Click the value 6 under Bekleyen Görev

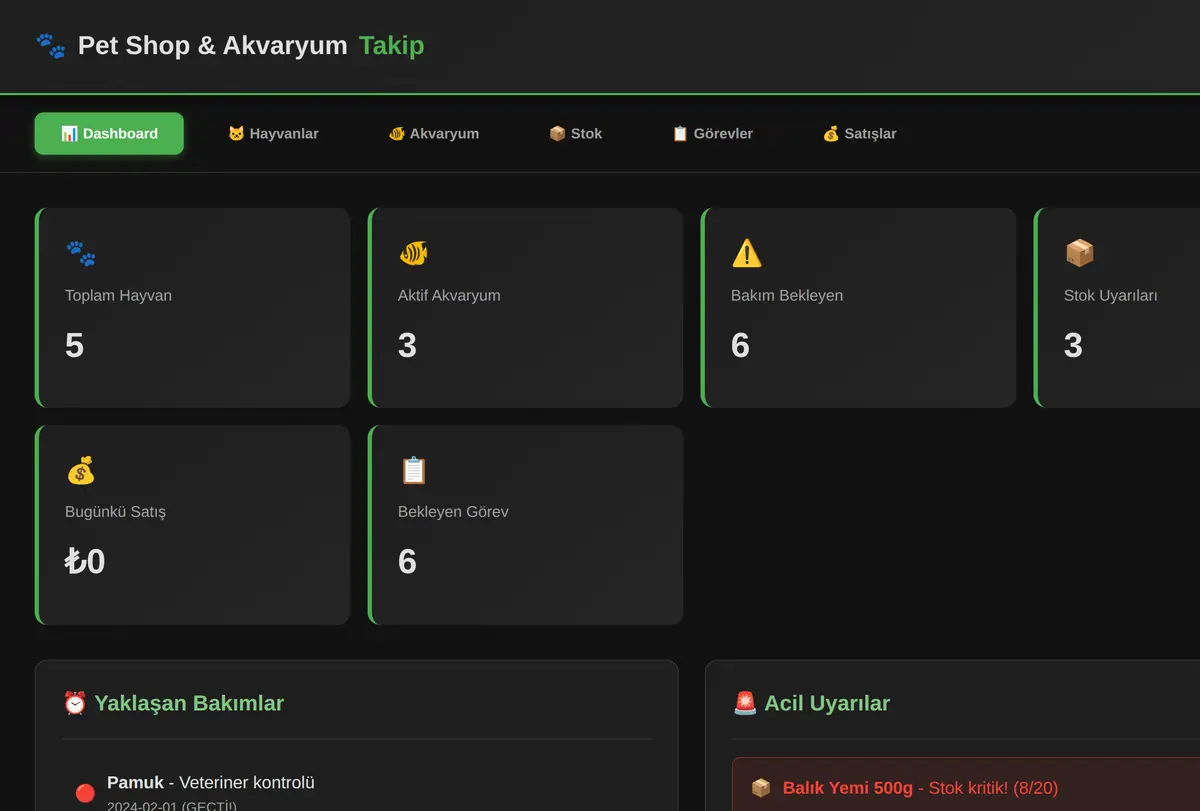407,561
